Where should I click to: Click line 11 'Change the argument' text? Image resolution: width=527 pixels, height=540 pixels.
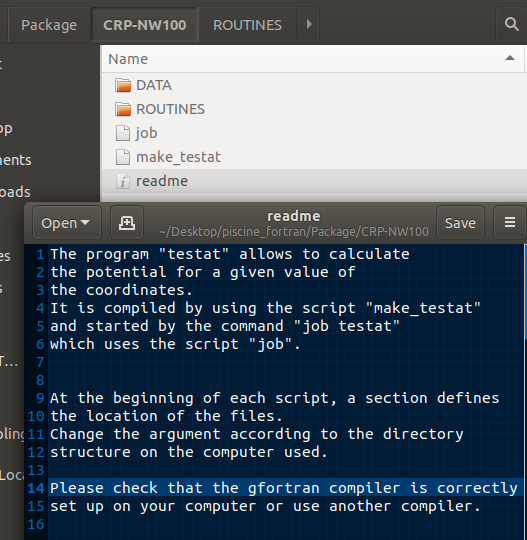pos(135,434)
